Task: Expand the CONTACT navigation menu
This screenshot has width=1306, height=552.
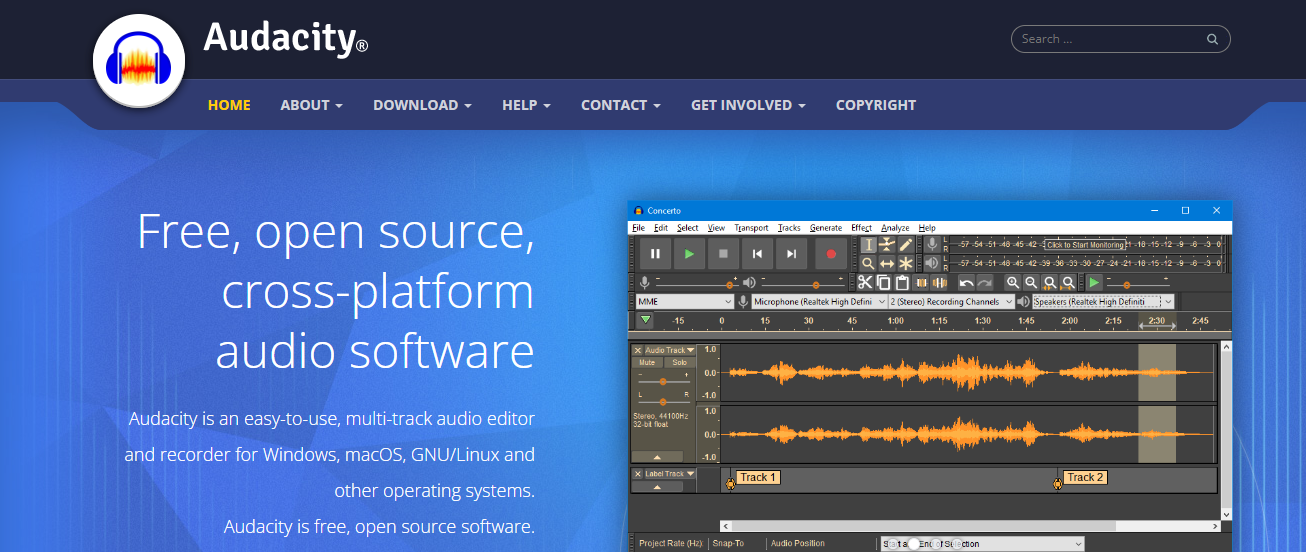Action: [621, 105]
